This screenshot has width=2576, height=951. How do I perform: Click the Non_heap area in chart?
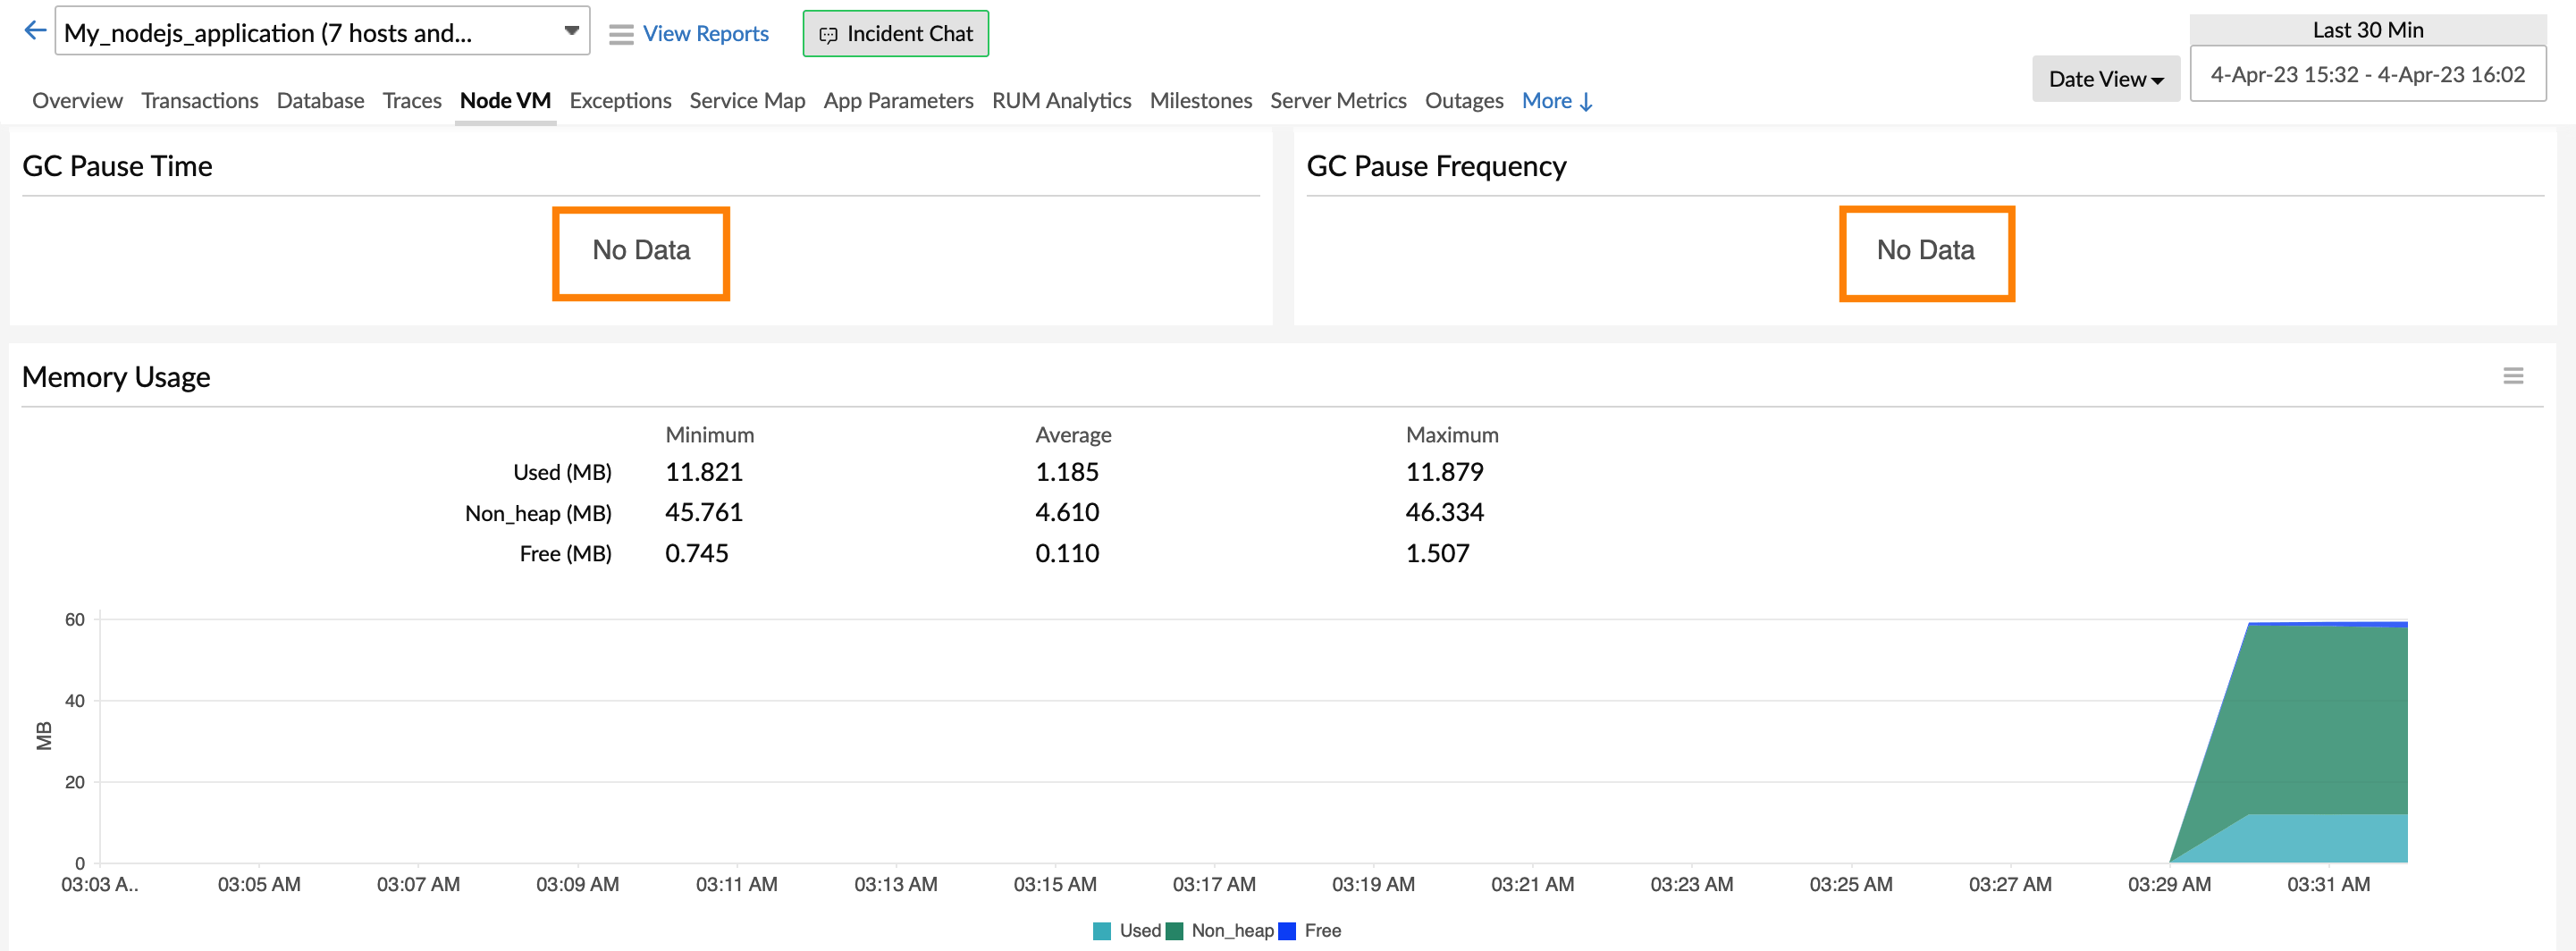(2320, 720)
